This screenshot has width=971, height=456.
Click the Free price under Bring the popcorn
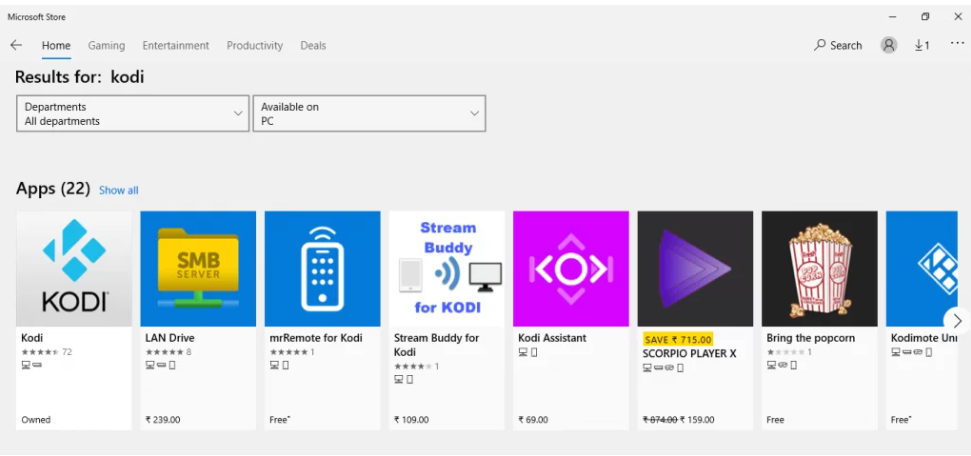775,419
